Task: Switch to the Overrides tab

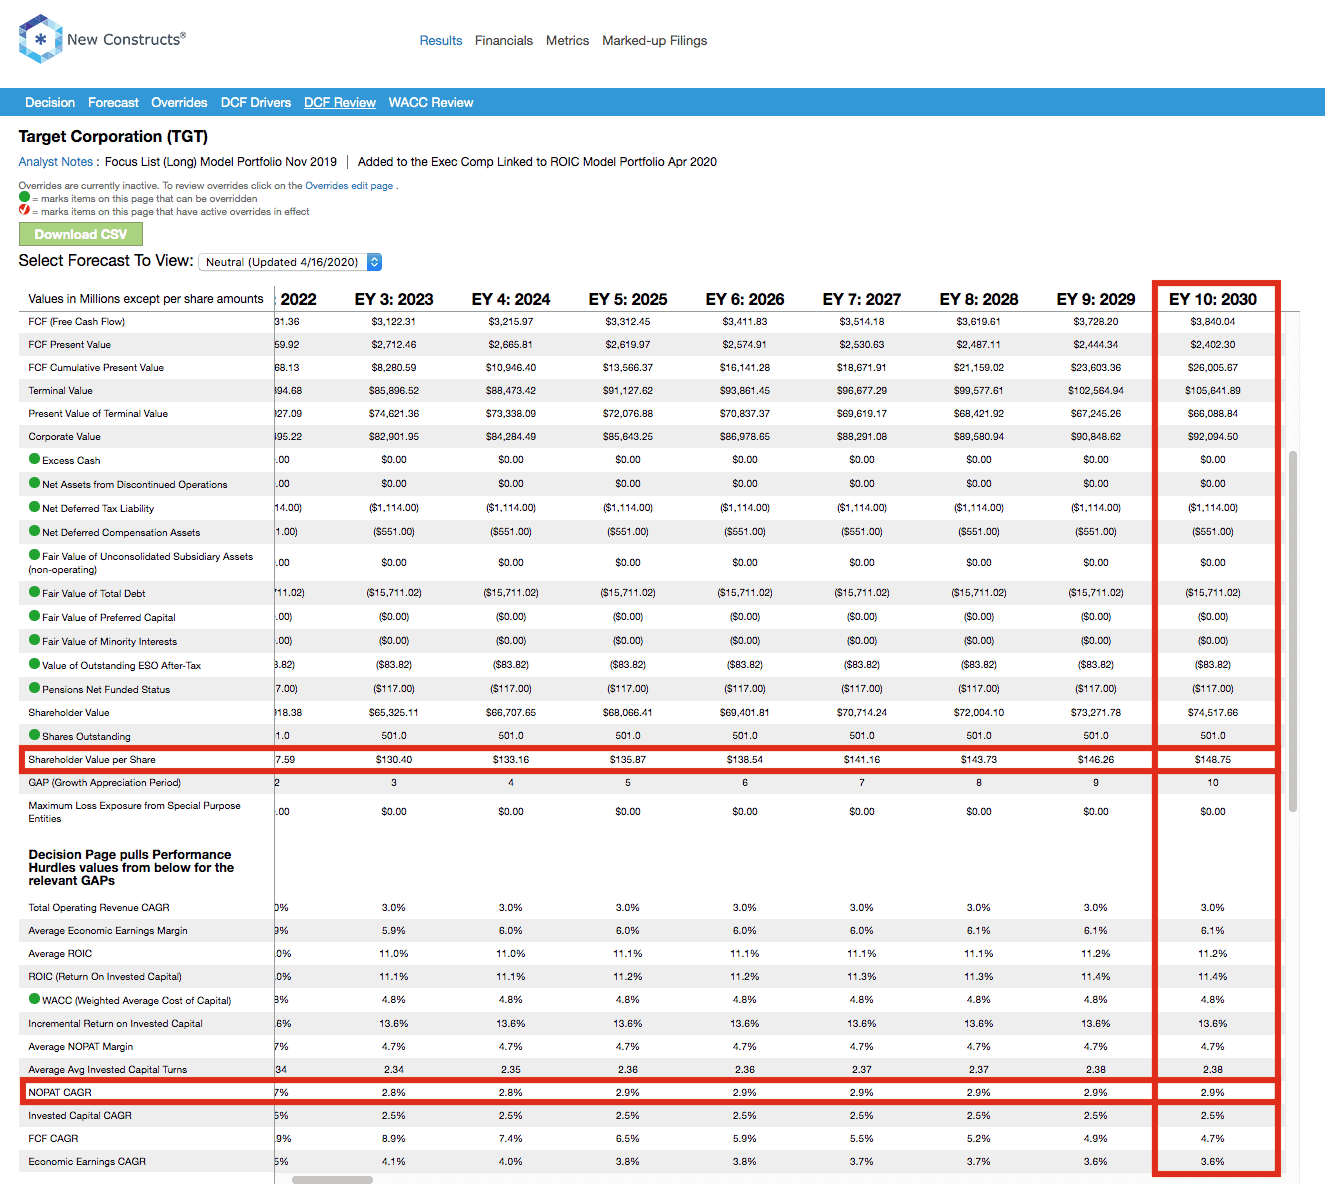Action: point(179,103)
